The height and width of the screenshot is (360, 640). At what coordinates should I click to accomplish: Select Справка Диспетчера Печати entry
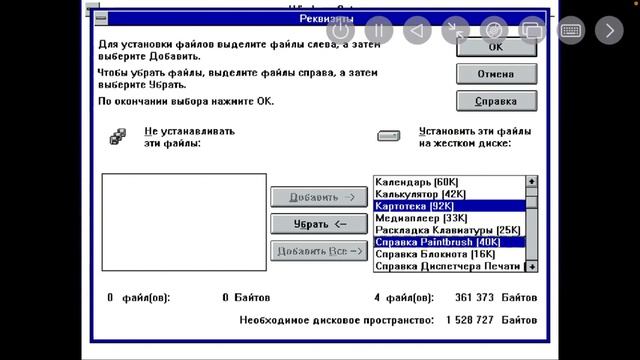450,266
